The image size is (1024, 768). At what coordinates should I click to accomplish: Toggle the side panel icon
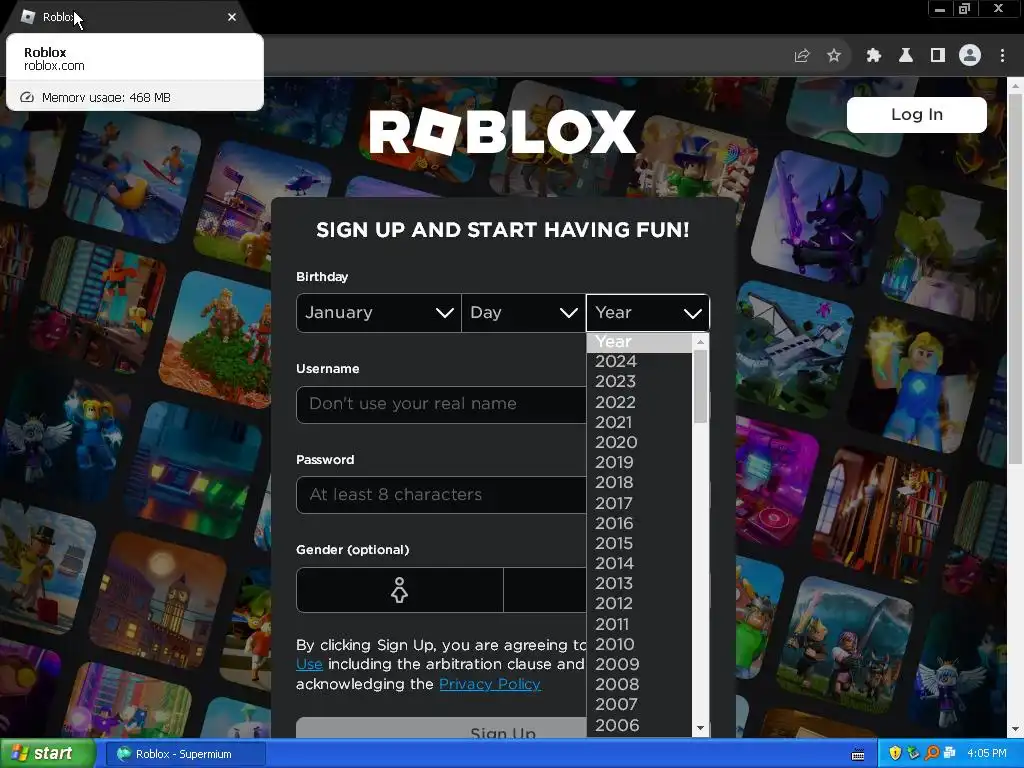click(x=938, y=56)
